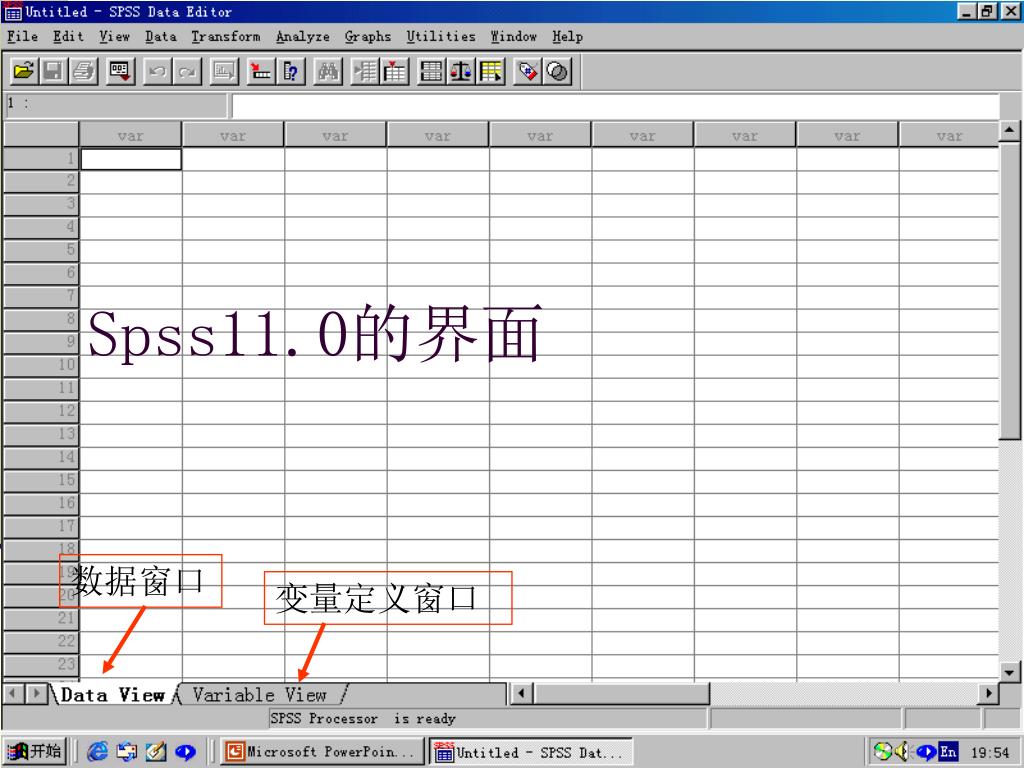Click the sheet tab scroll-left arrow
Viewport: 1024px width, 768px height.
(x=13, y=693)
